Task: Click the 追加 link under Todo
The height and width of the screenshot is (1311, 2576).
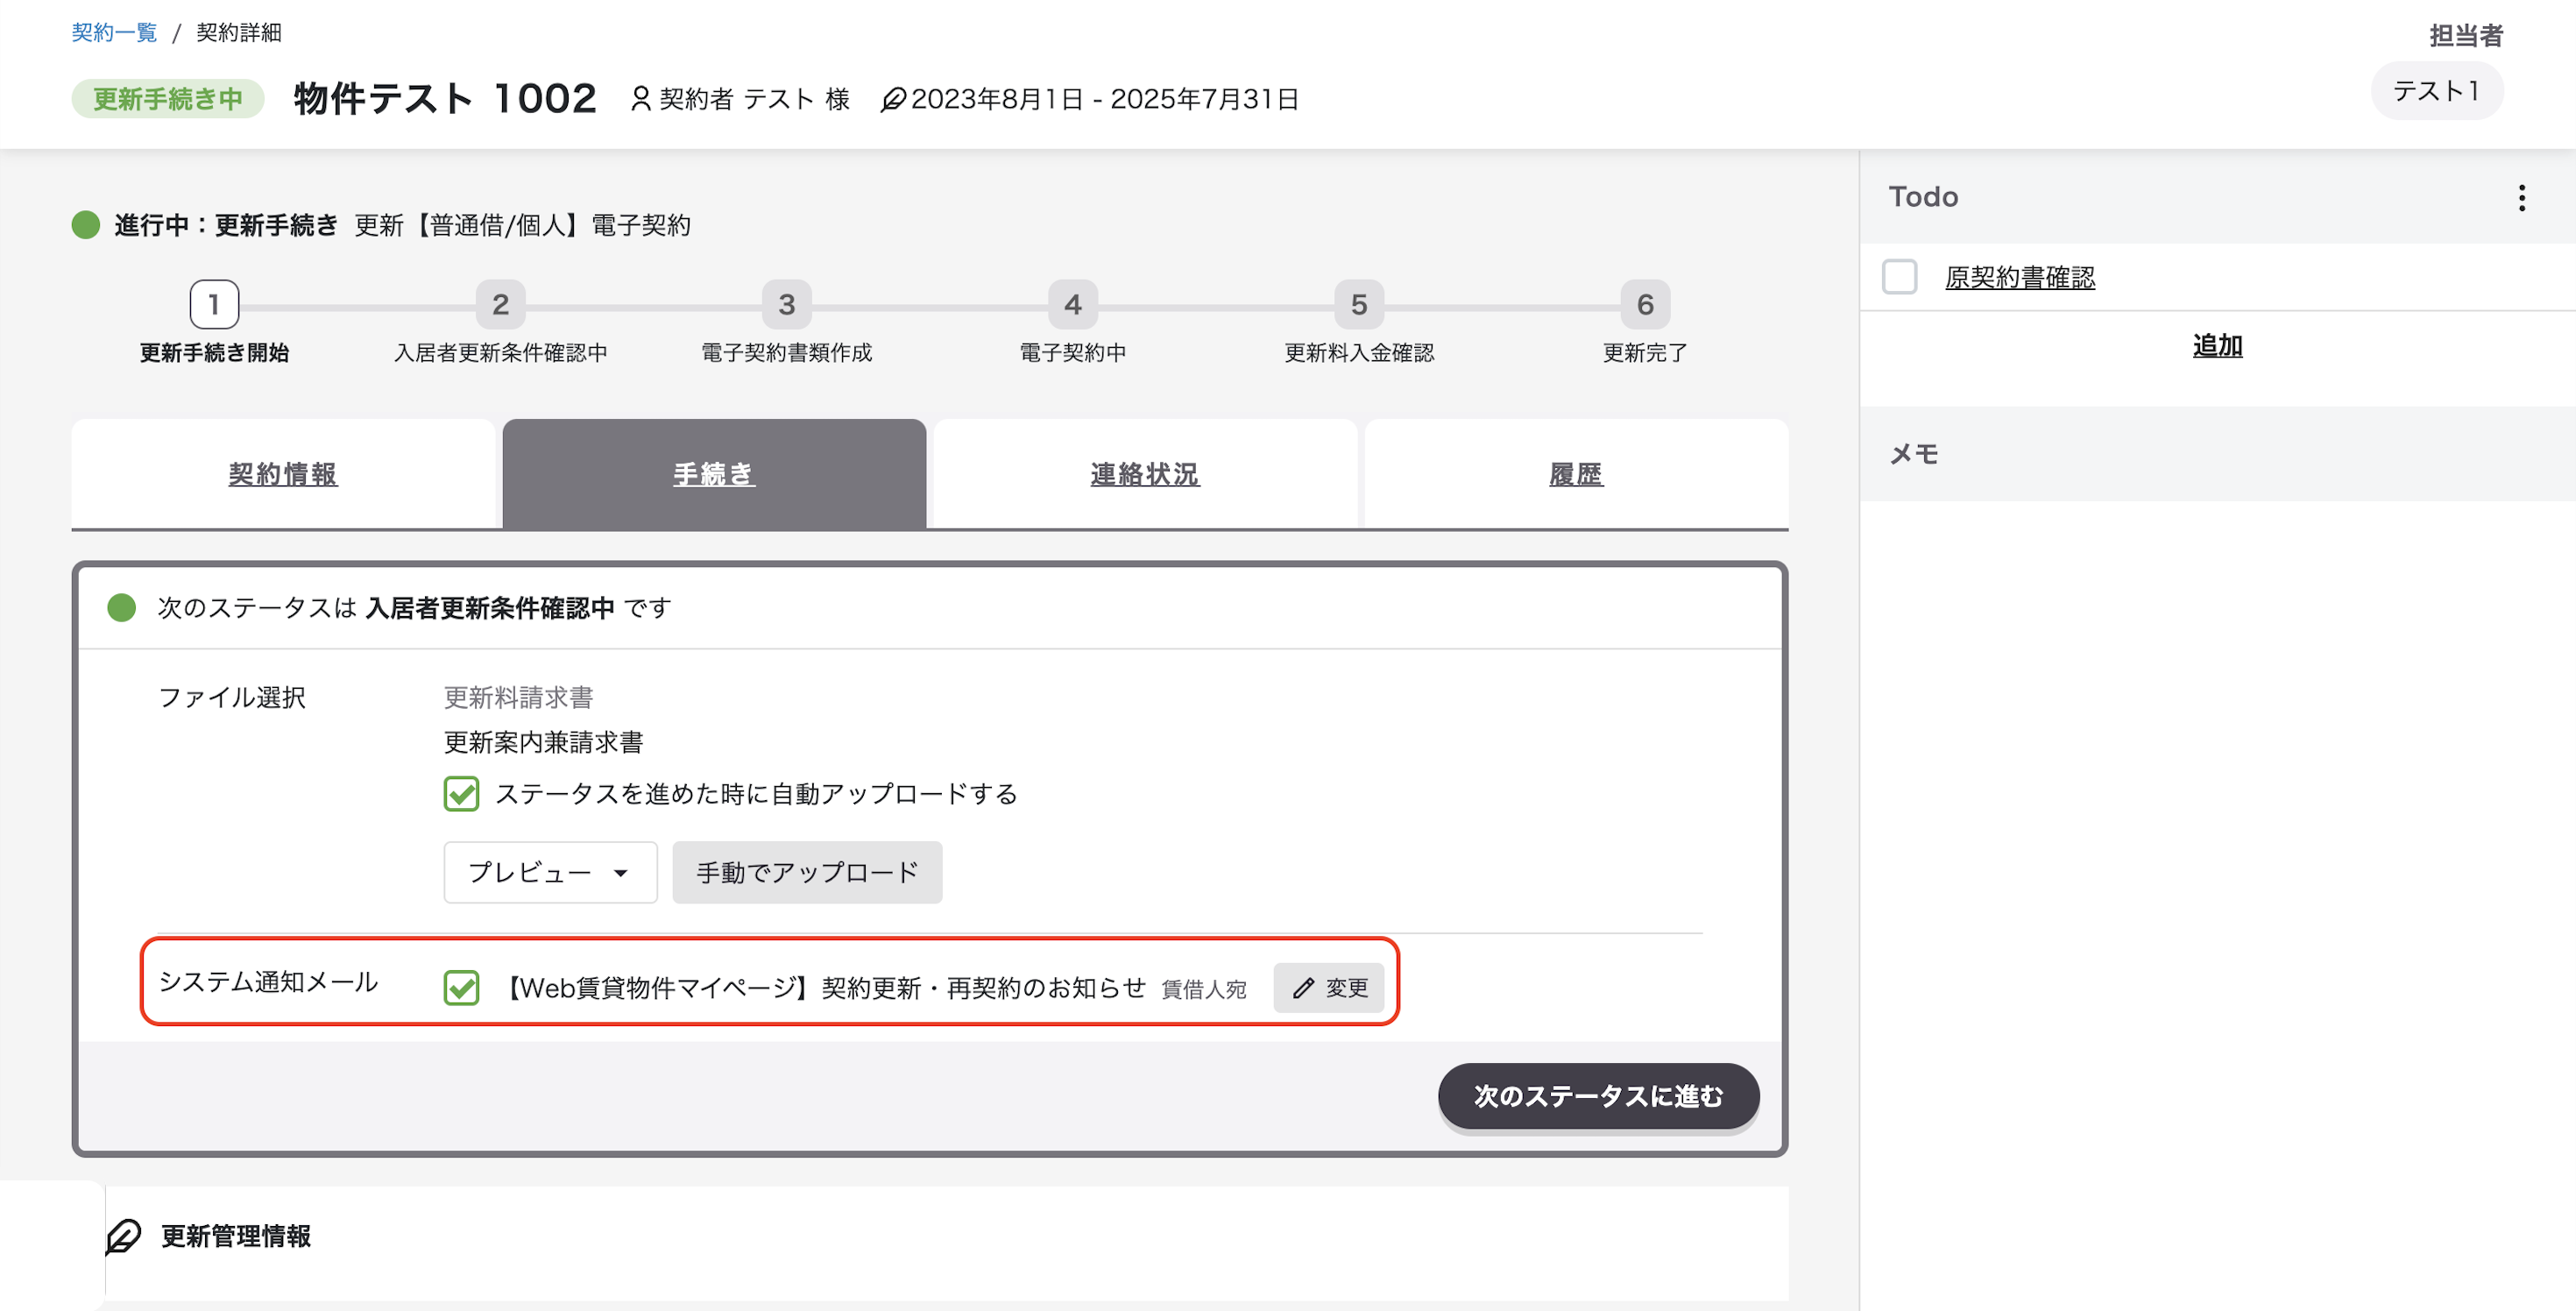Action: [x=2217, y=346]
